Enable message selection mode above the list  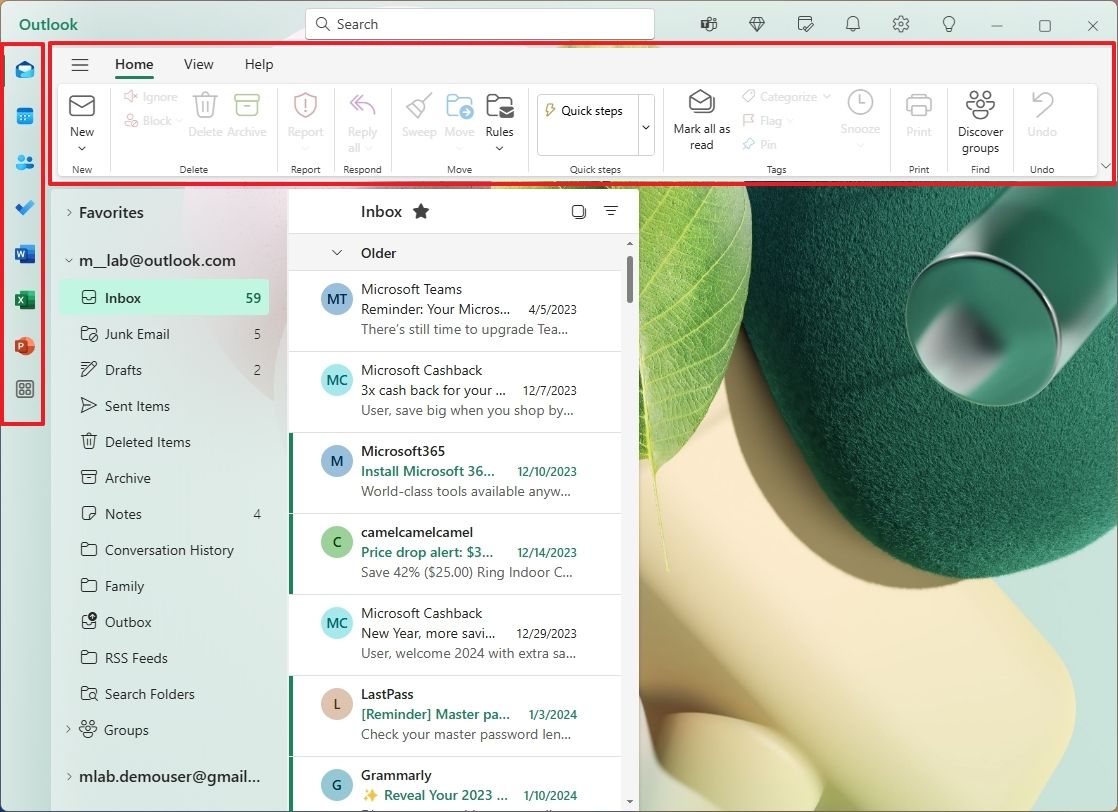[x=578, y=211]
